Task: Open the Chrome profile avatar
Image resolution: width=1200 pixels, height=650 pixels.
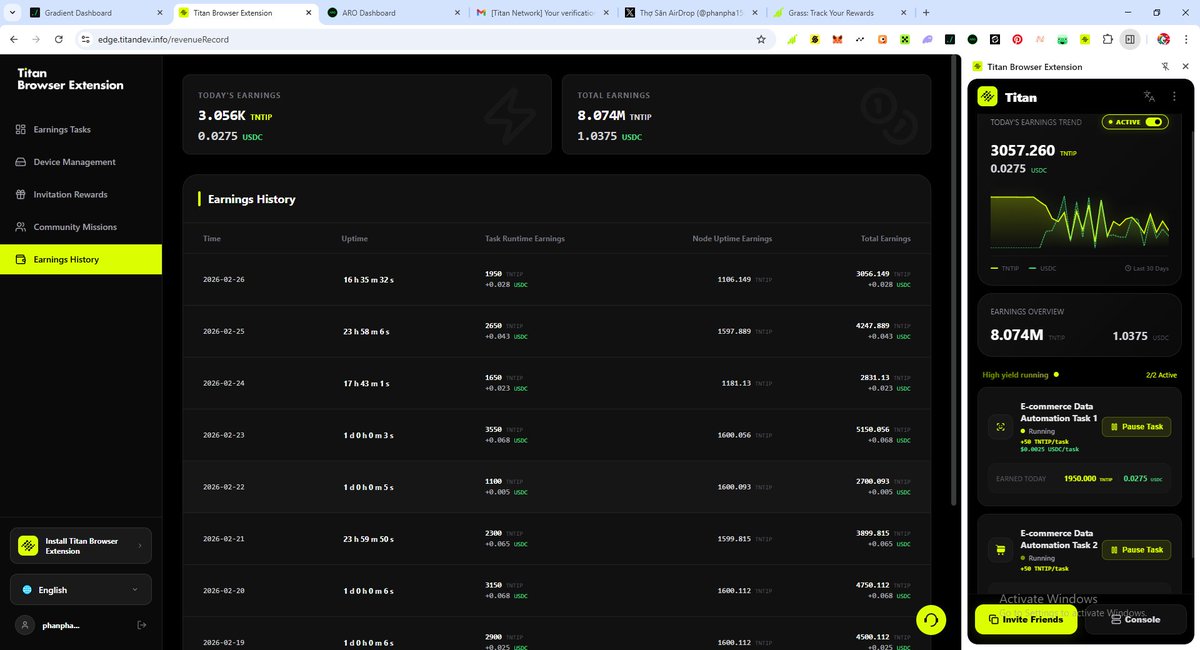Action: tap(1164, 39)
